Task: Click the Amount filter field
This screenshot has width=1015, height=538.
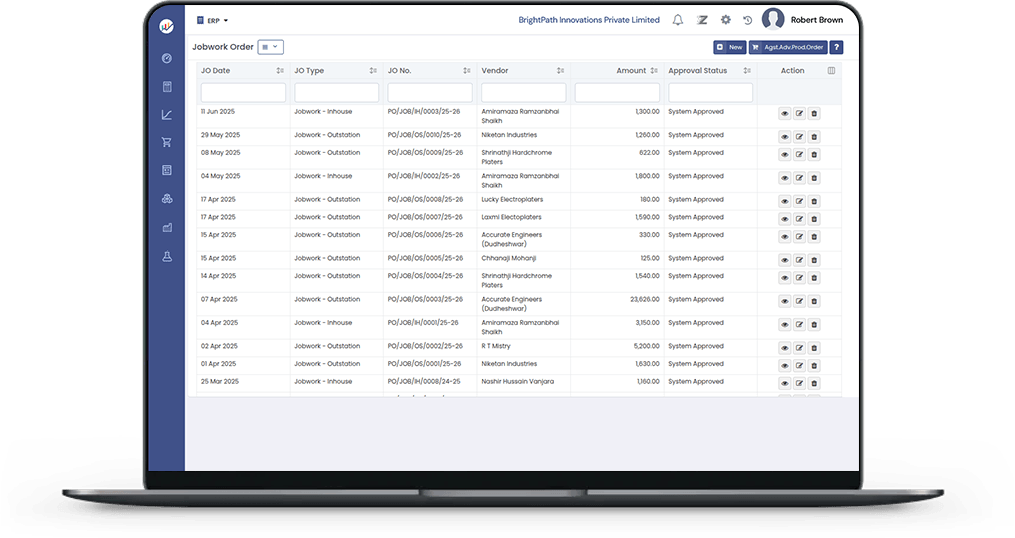Action: tap(617, 93)
